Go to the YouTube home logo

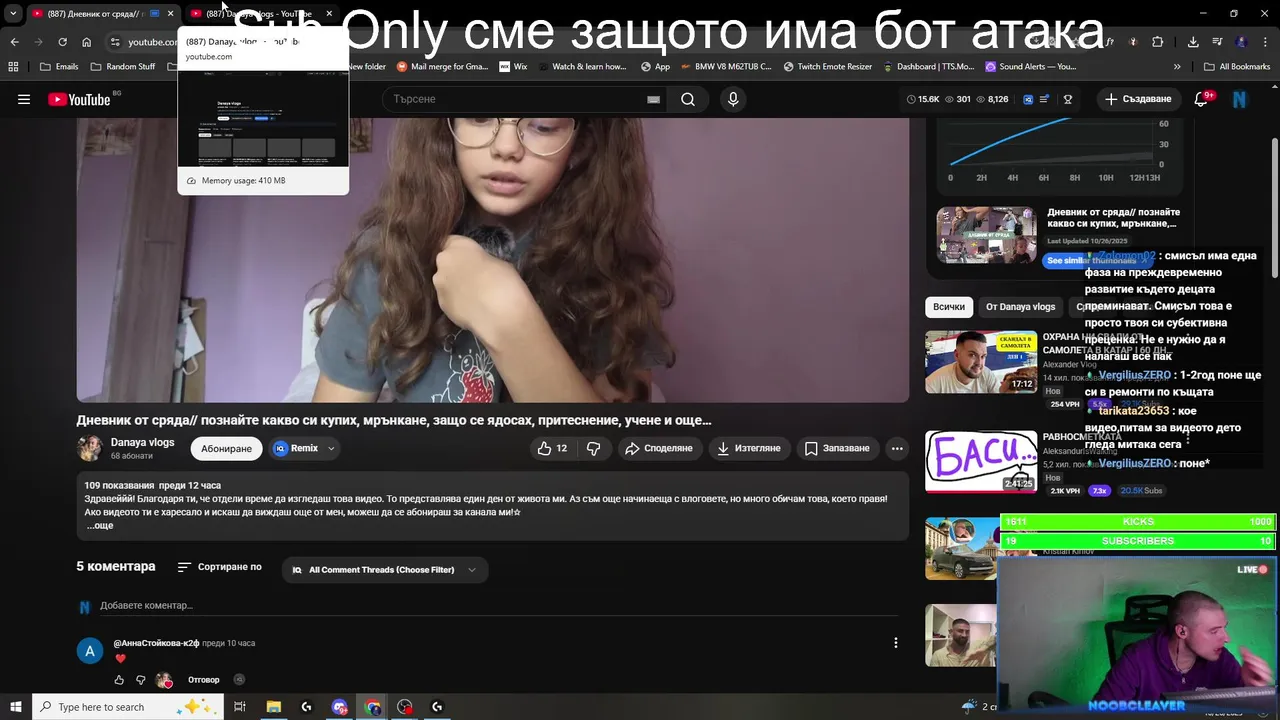point(79,99)
